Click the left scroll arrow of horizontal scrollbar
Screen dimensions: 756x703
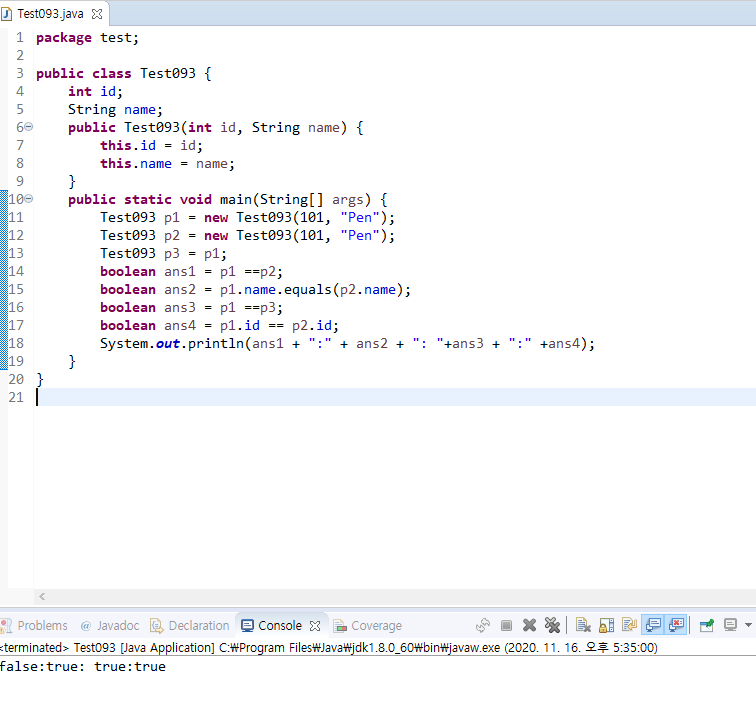tap(42, 597)
